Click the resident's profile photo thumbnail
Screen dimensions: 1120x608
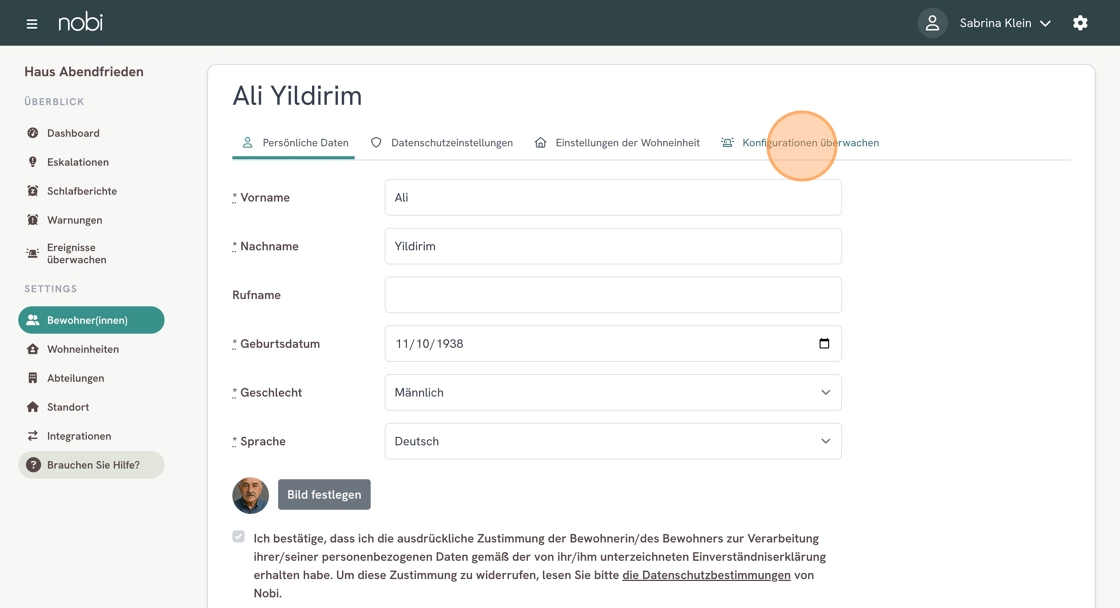pos(251,495)
